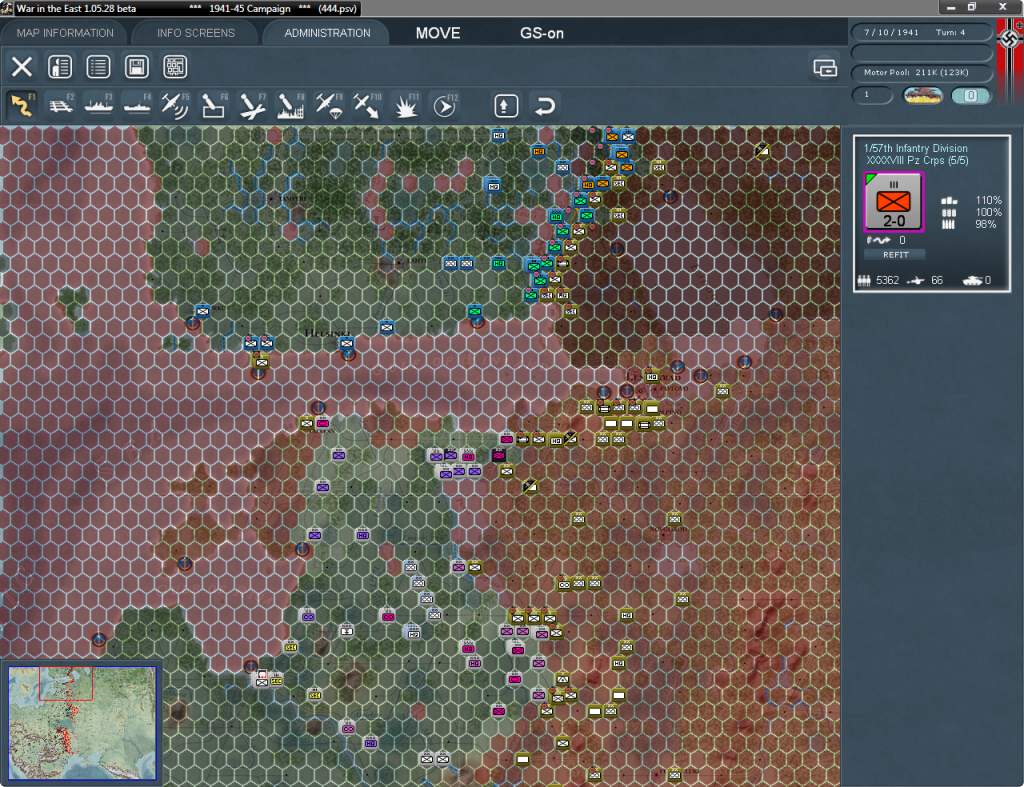The height and width of the screenshot is (787, 1024).
Task: Click the date 7/10/1941 Turn: 4 display
Action: tap(921, 32)
